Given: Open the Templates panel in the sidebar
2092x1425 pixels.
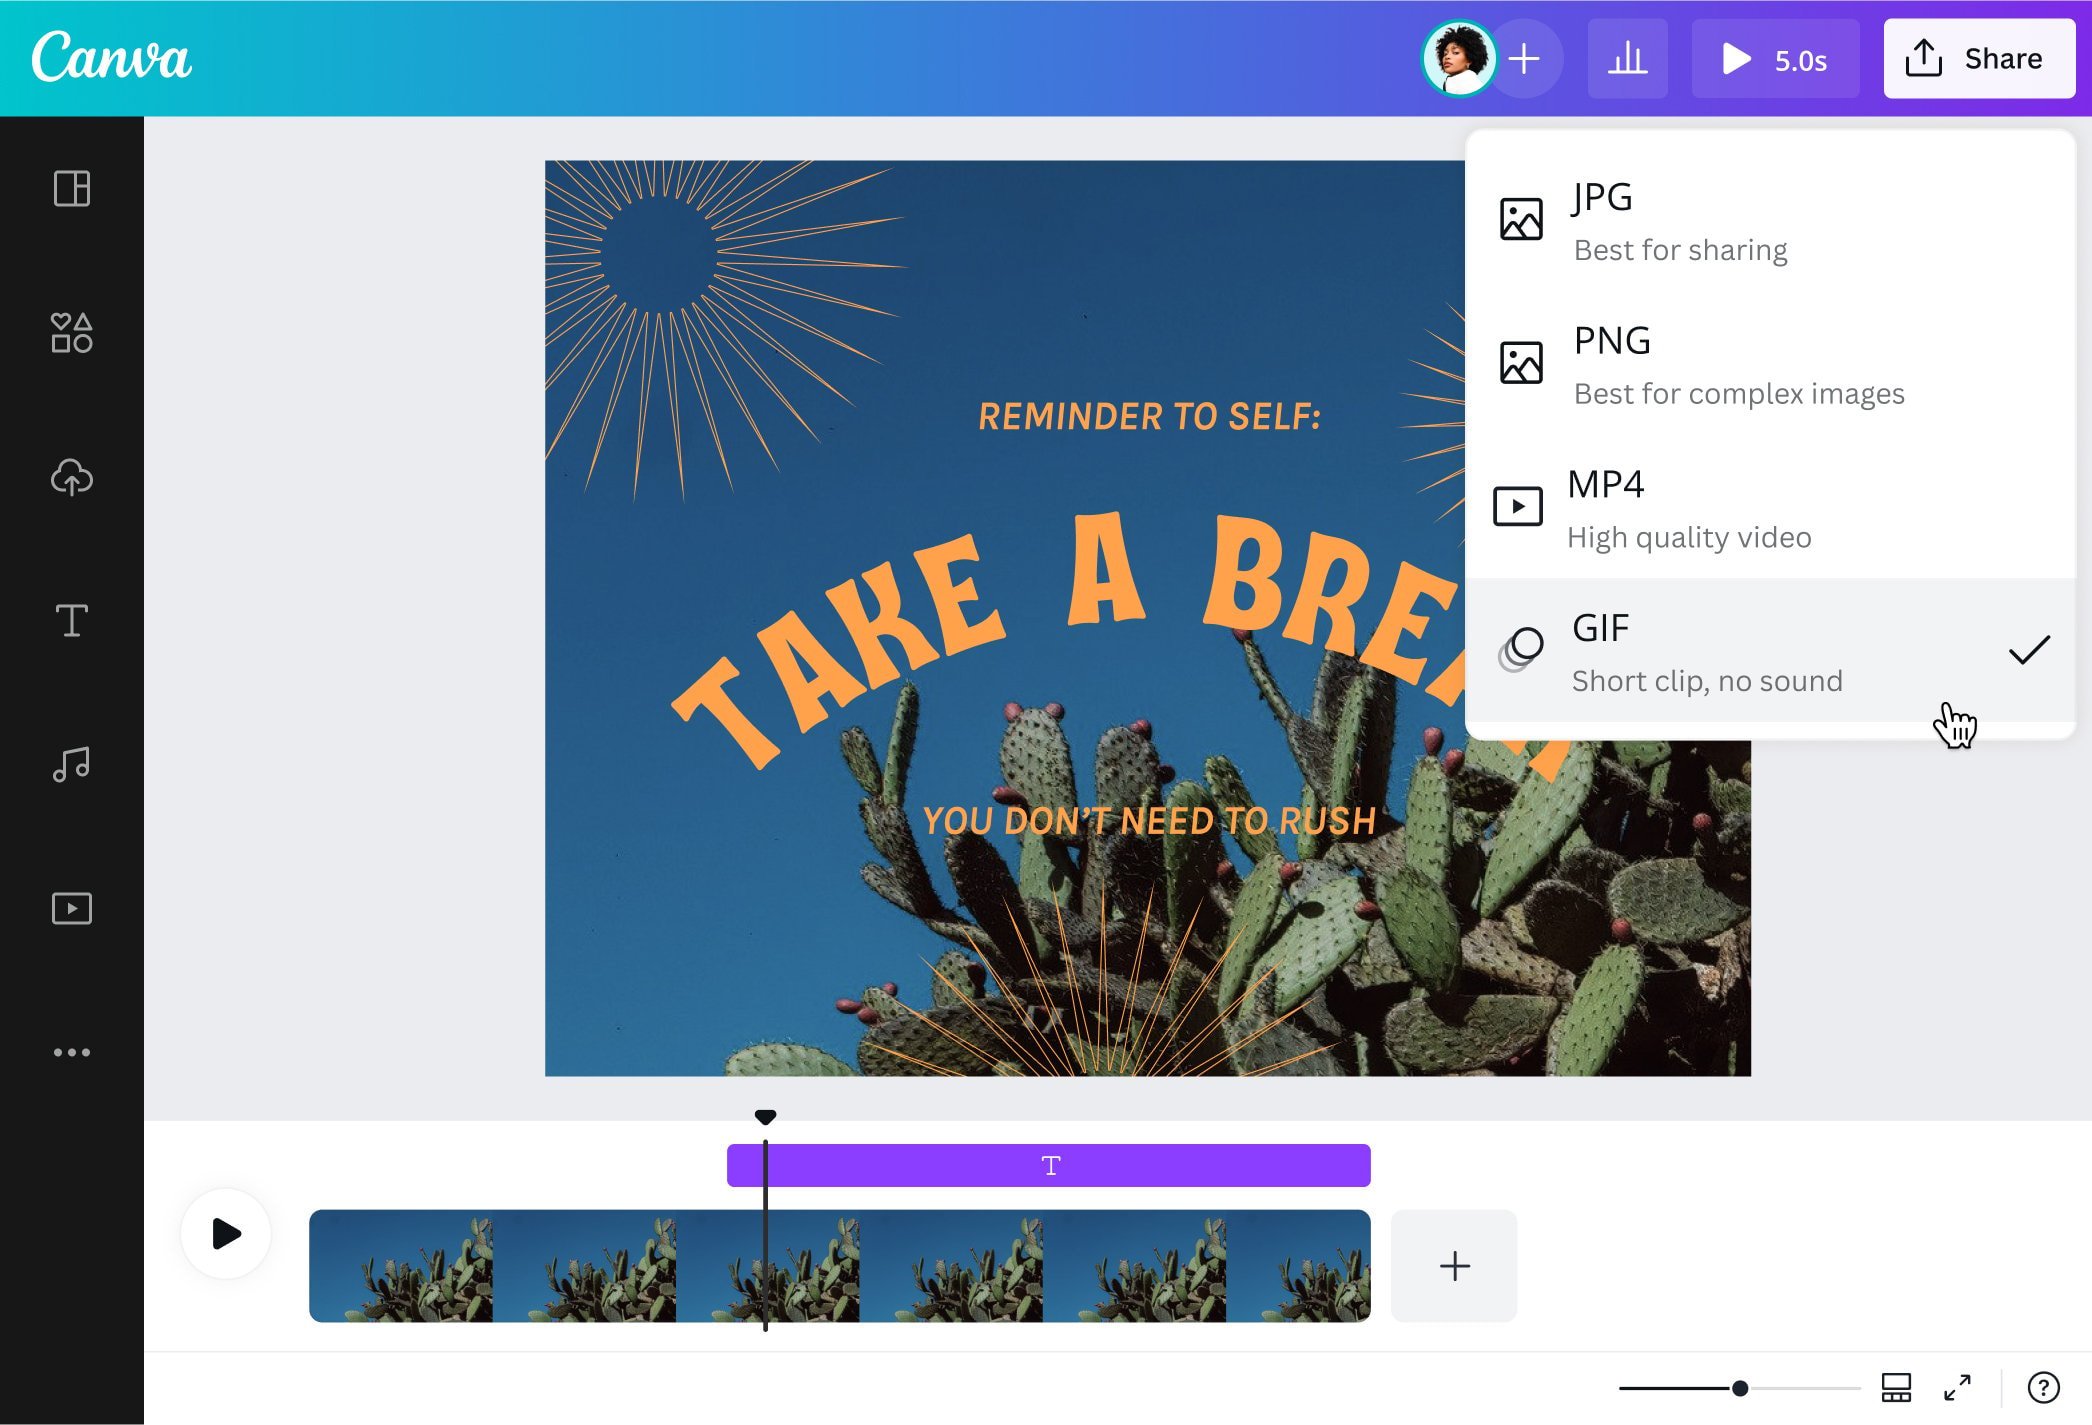Looking at the screenshot, I should point(71,190).
